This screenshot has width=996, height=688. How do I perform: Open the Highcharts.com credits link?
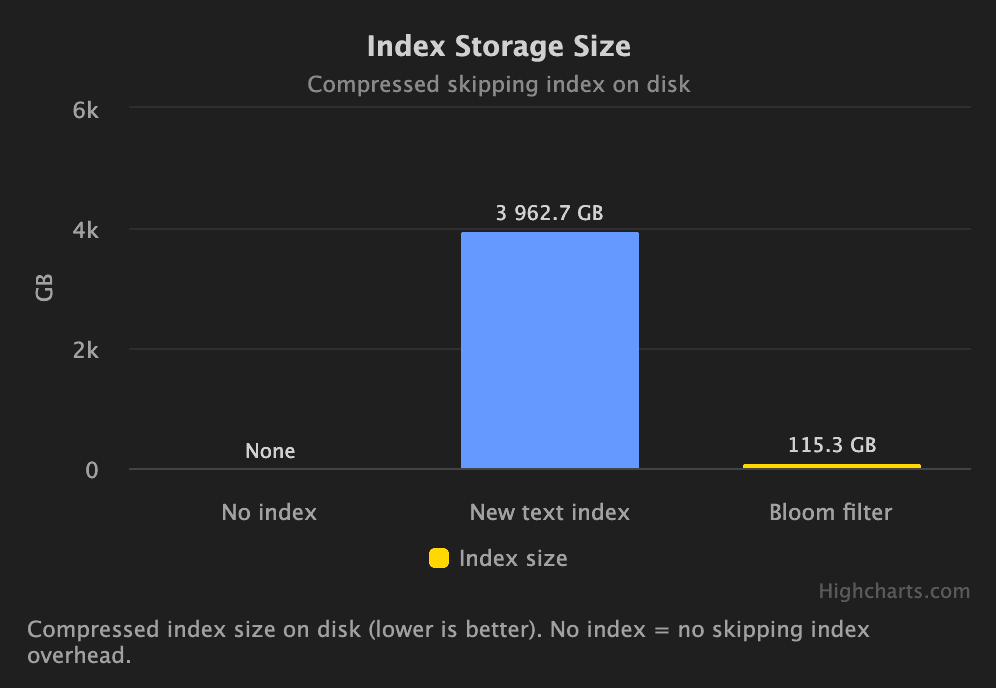(x=894, y=591)
